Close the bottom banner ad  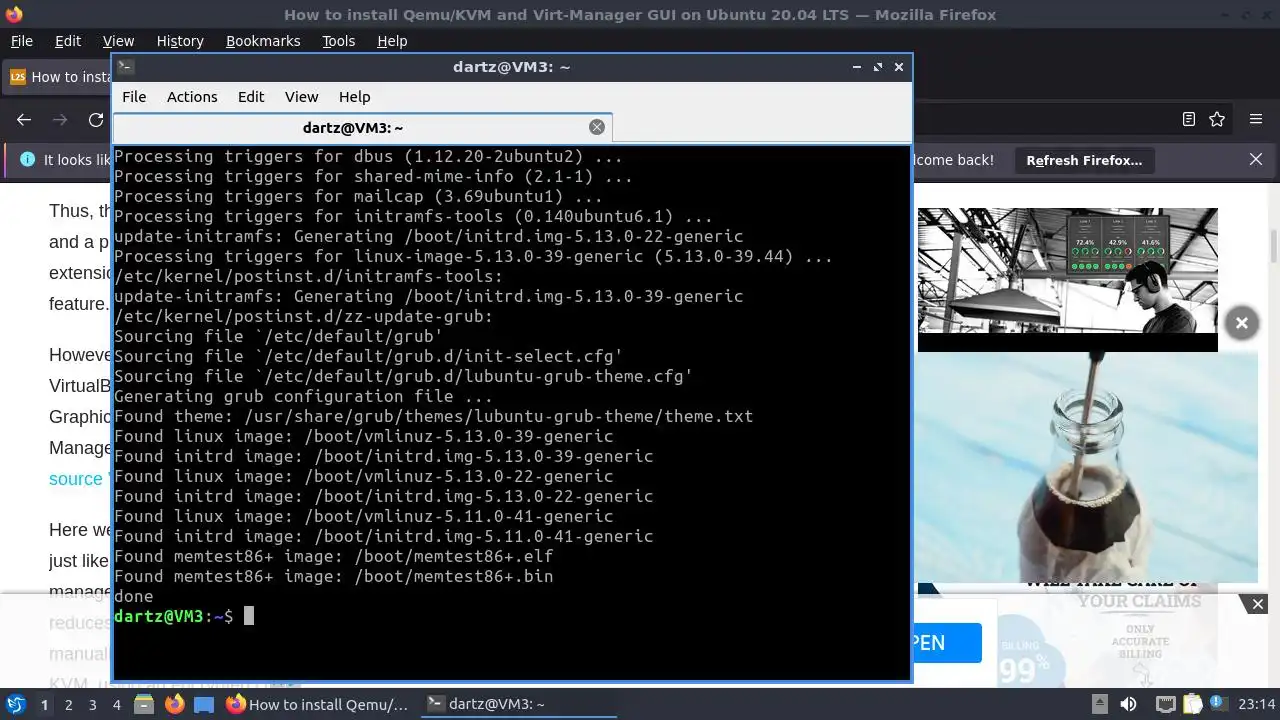click(1258, 604)
